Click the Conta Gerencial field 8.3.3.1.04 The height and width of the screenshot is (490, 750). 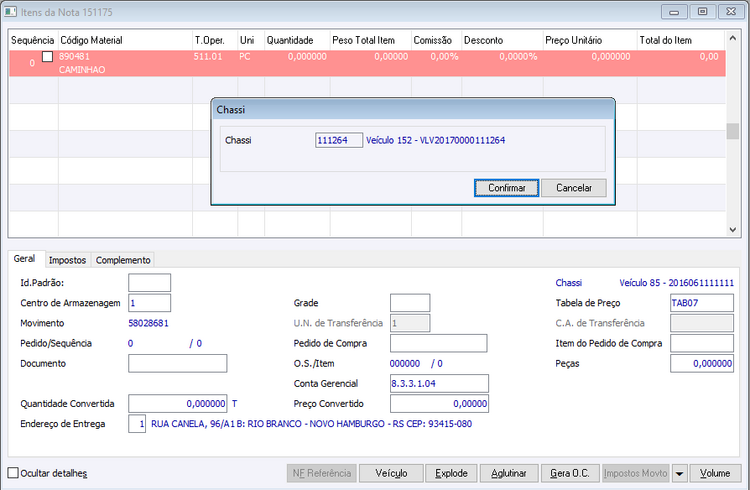click(x=439, y=383)
